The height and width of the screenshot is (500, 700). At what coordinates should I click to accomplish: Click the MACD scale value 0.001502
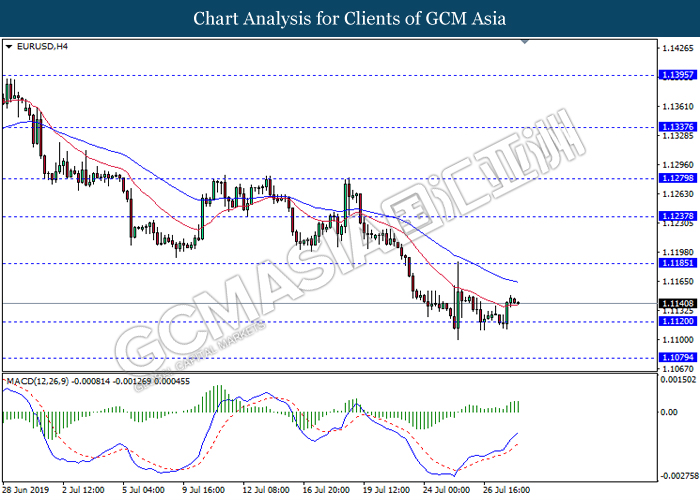(x=679, y=379)
